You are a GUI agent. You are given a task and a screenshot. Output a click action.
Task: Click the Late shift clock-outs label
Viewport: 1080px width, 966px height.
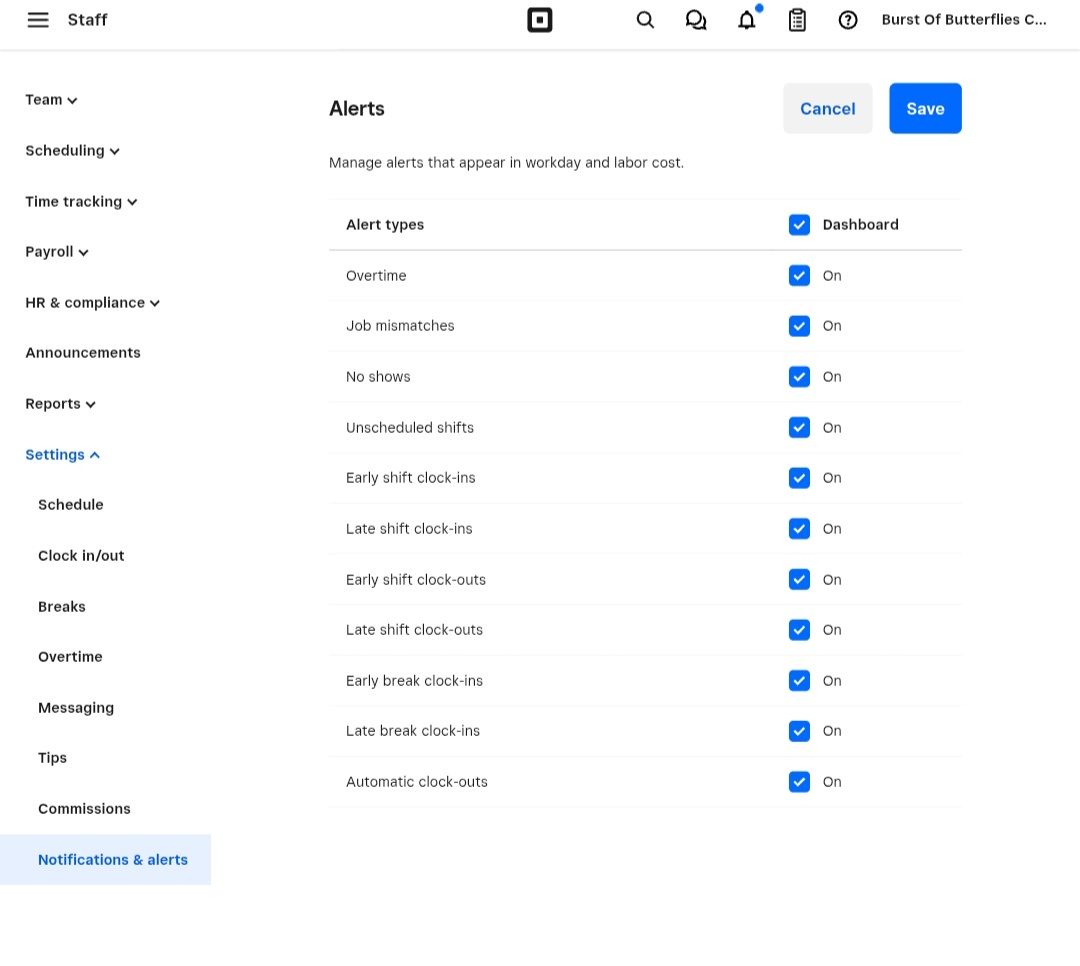[414, 630]
